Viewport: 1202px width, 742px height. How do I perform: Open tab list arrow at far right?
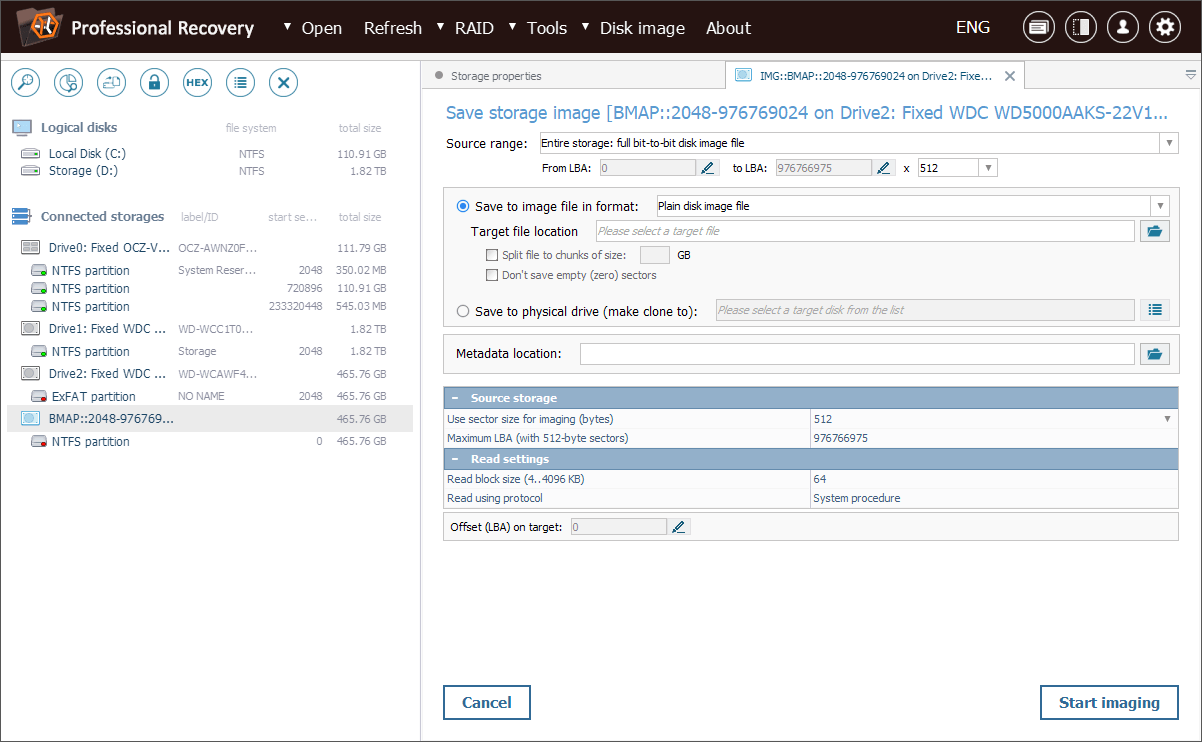pos(1191,75)
